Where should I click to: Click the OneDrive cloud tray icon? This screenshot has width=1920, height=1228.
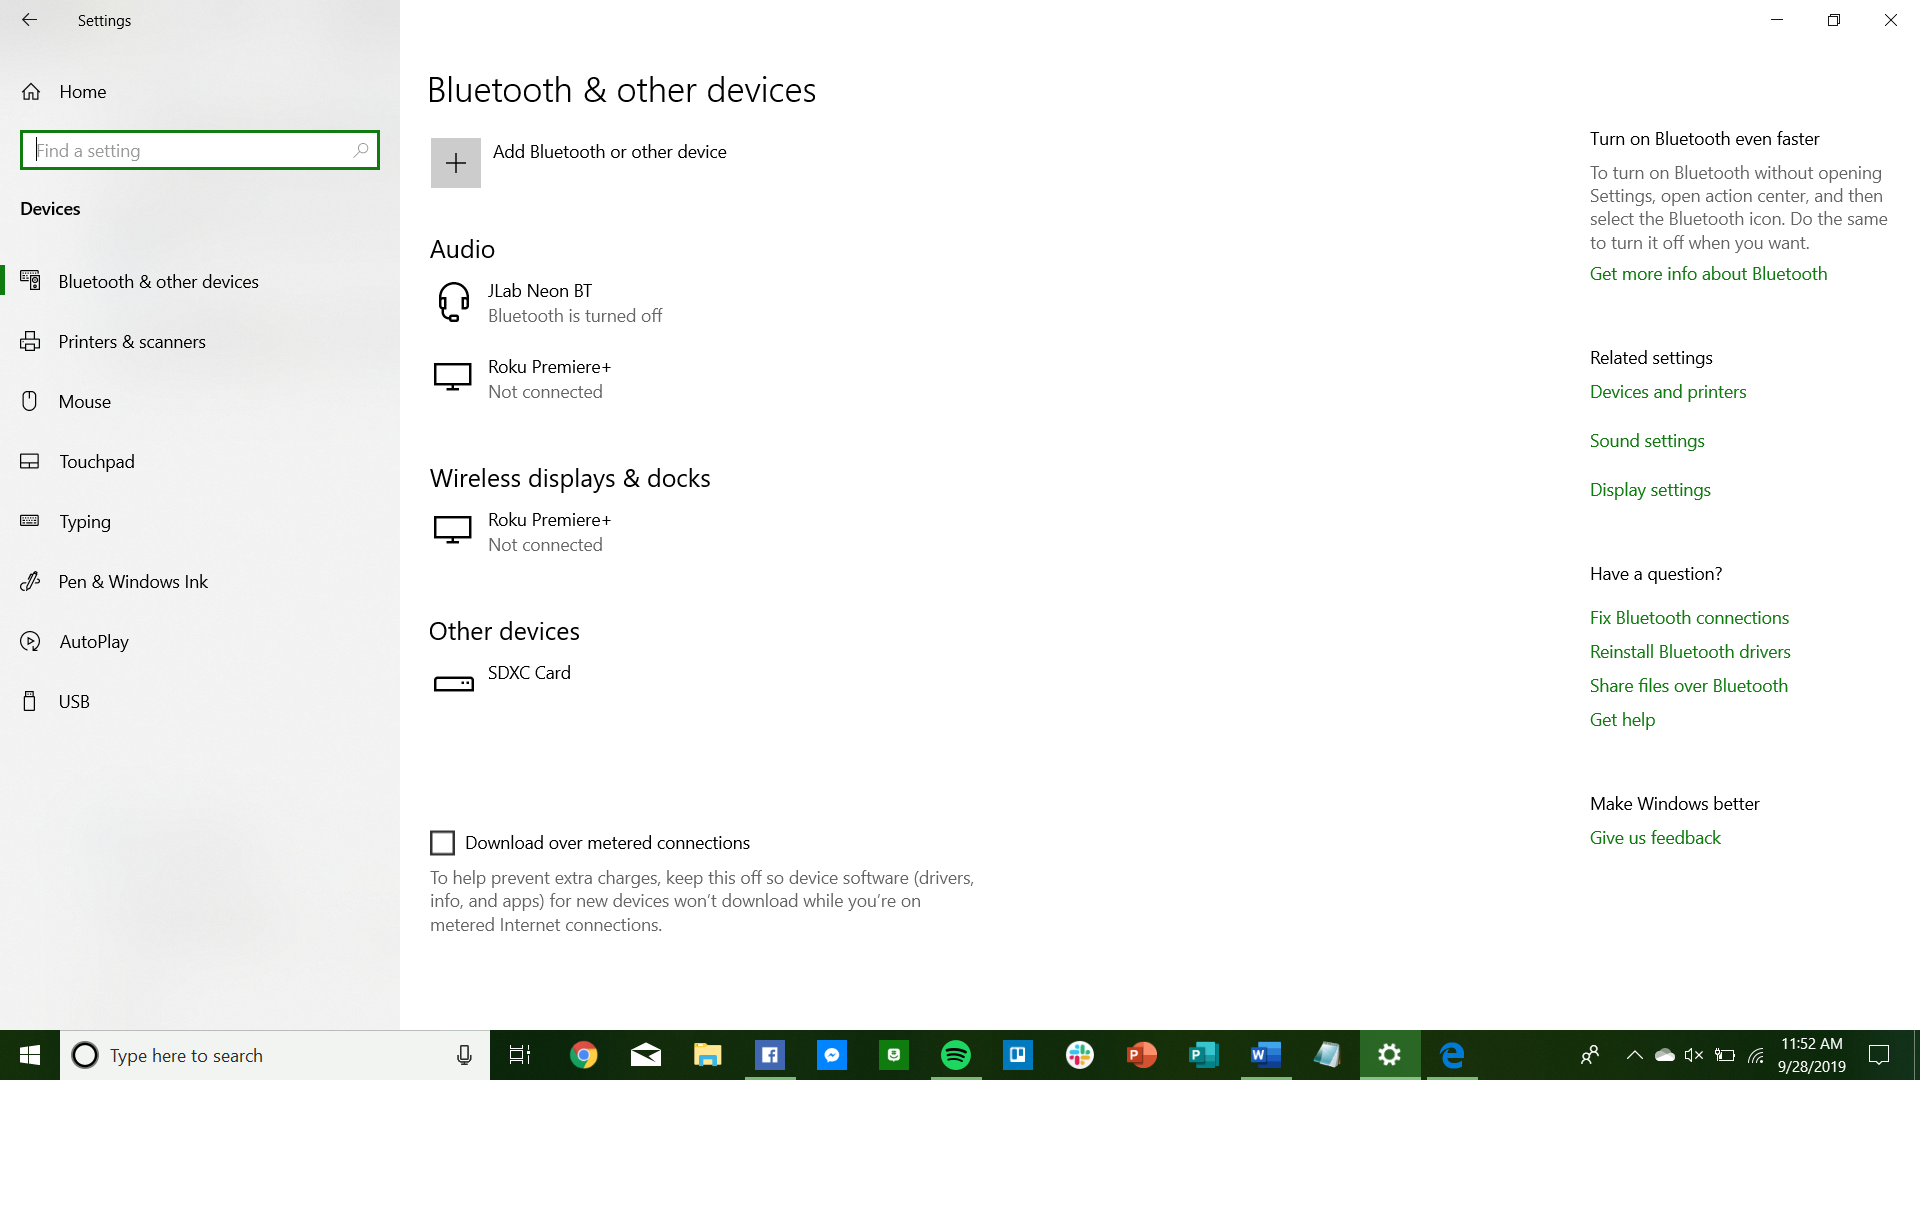[x=1664, y=1055]
